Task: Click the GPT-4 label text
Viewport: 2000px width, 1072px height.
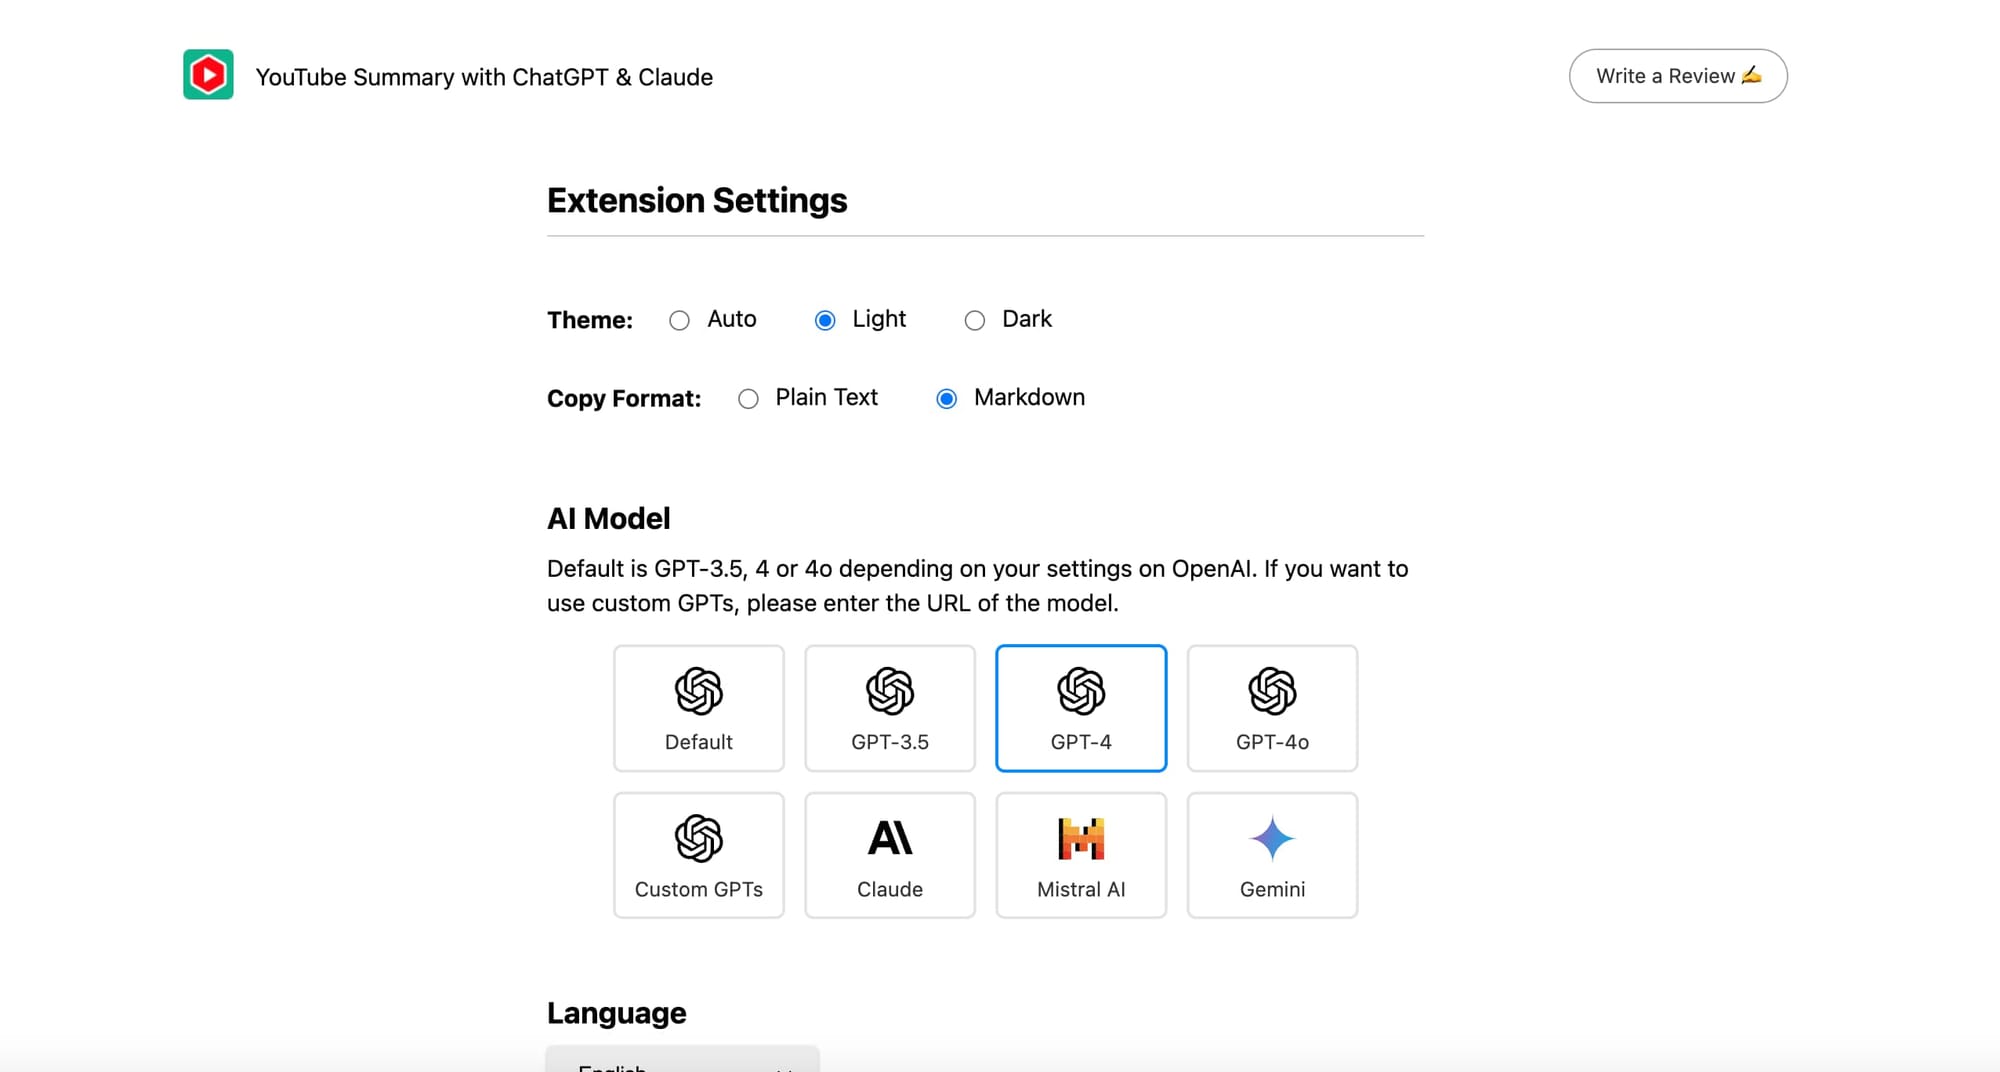Action: click(x=1081, y=742)
